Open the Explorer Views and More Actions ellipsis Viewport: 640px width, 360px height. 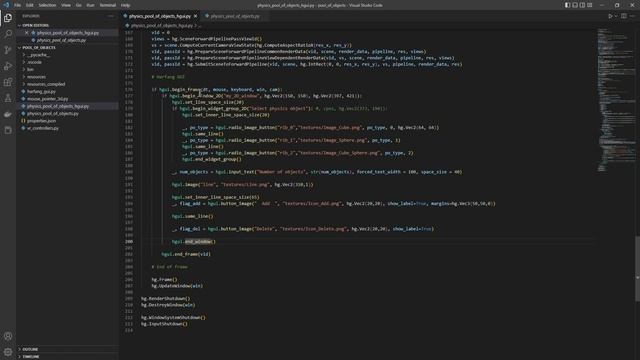click(111, 16)
